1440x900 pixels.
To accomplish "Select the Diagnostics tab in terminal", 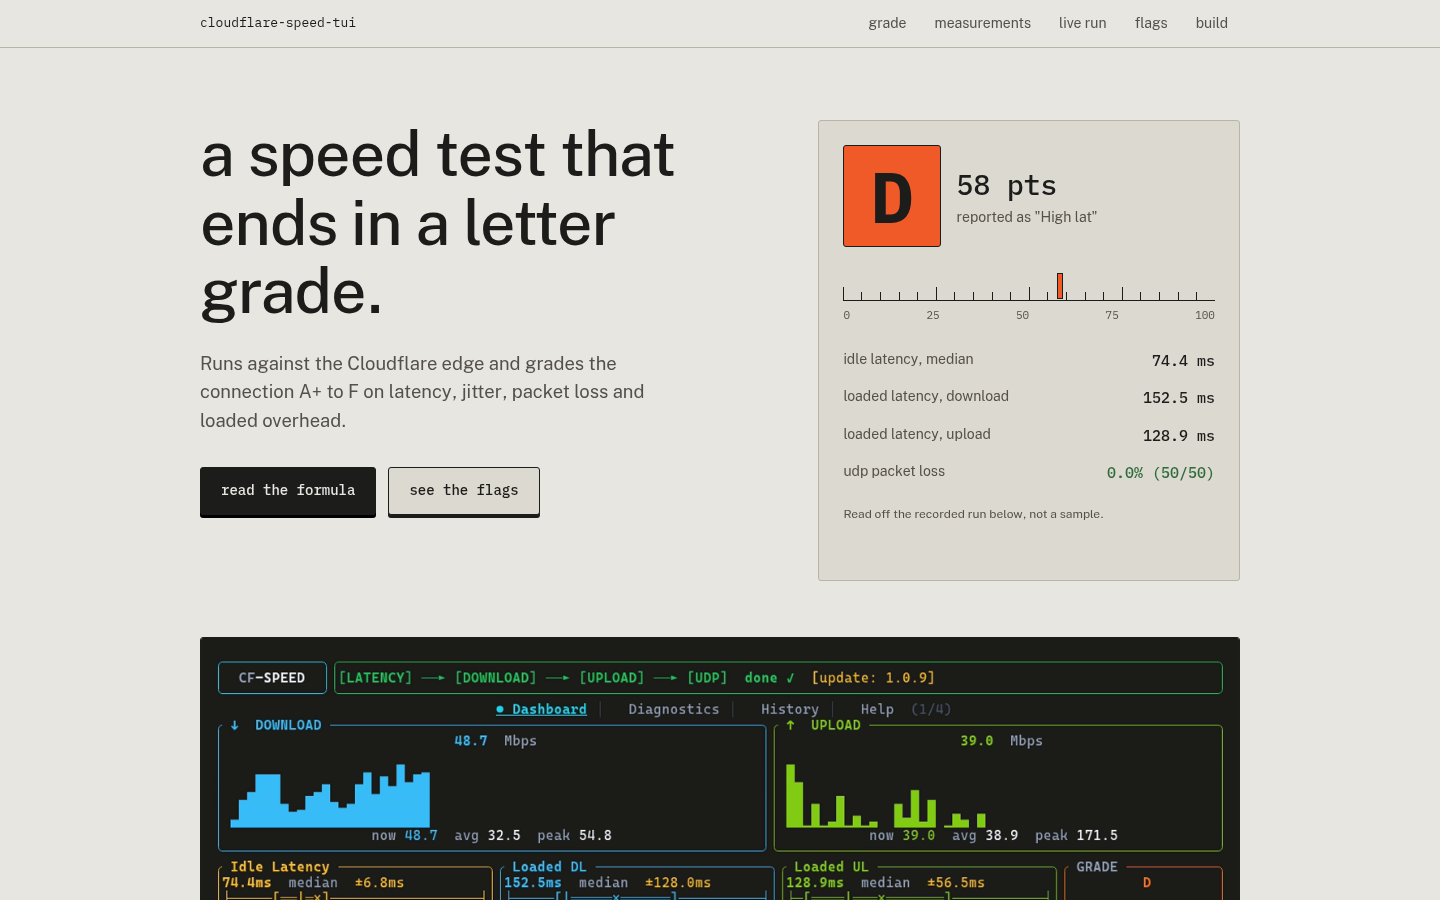I will pos(673,709).
